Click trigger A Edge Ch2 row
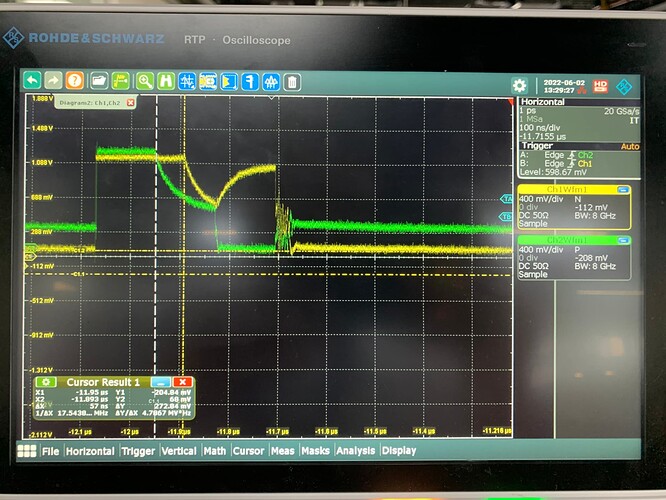The height and width of the screenshot is (500, 666). click(556, 155)
